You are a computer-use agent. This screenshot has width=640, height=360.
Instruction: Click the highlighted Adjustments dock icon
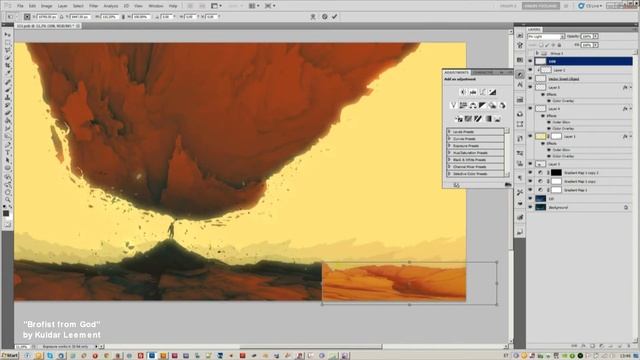(x=520, y=75)
